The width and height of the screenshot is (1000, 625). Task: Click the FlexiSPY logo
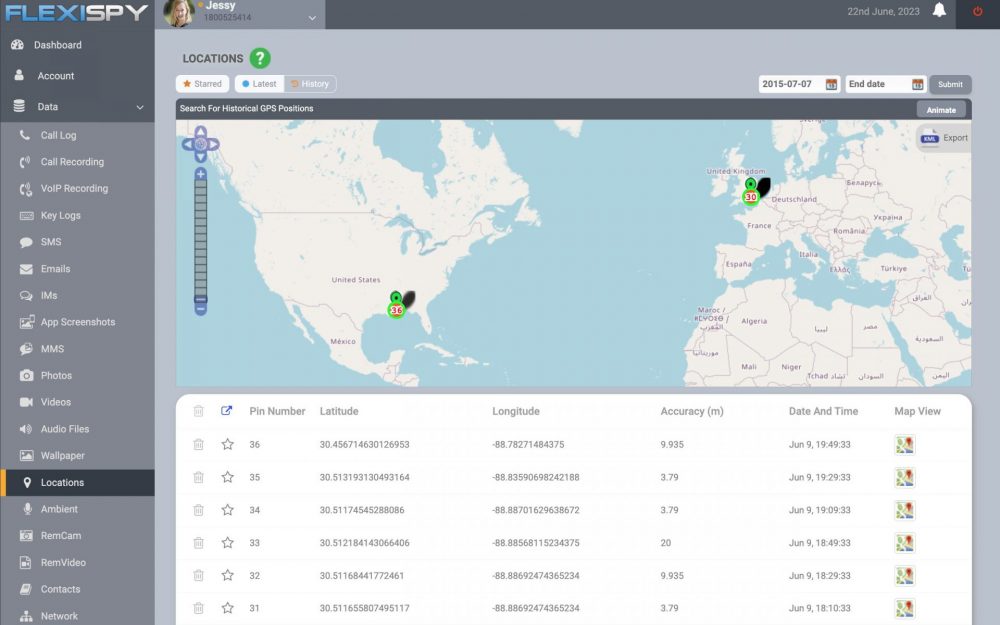(x=77, y=13)
